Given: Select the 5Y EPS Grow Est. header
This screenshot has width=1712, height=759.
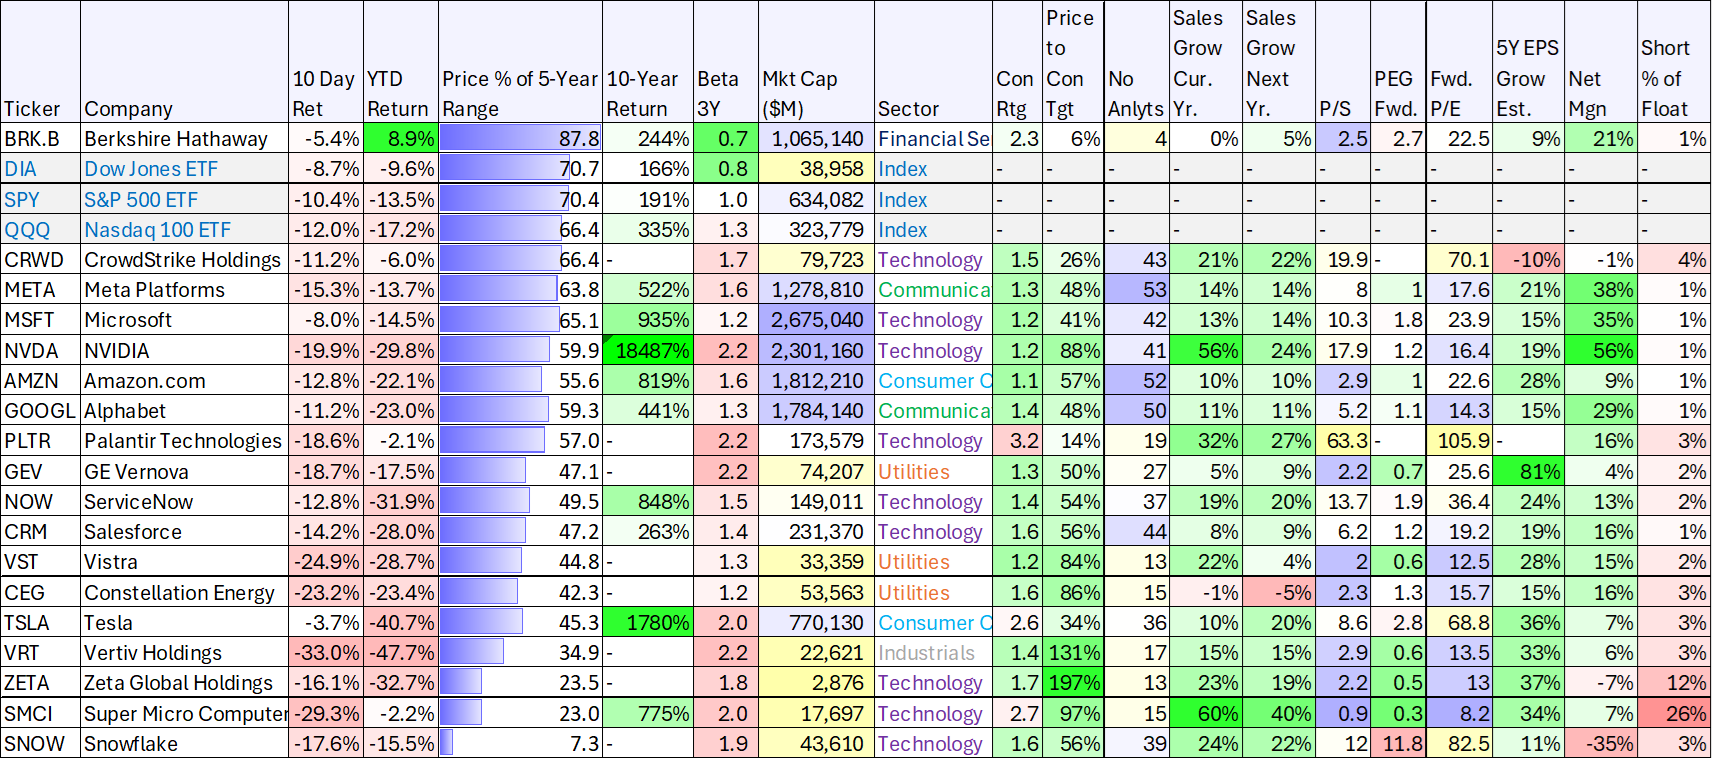Looking at the screenshot, I should pos(1528,62).
